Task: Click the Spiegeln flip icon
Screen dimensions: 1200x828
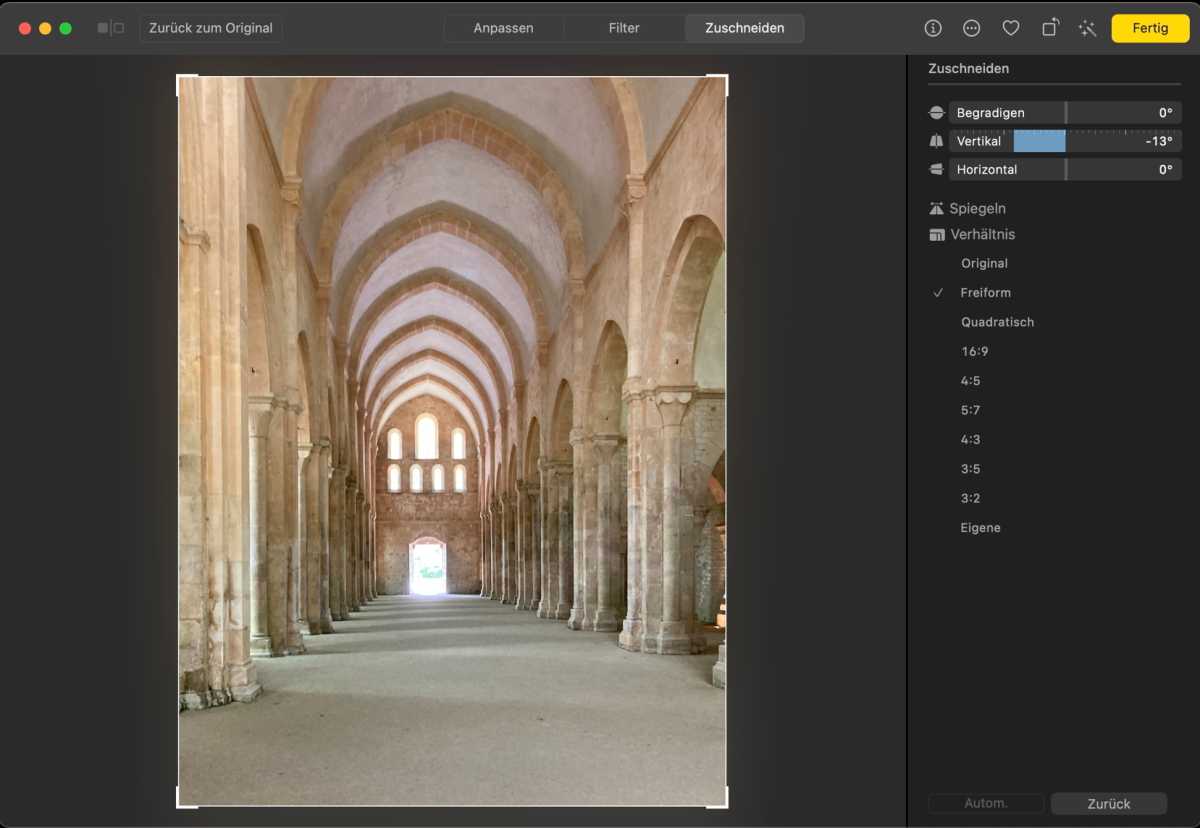Action: pyautogui.click(x=936, y=208)
